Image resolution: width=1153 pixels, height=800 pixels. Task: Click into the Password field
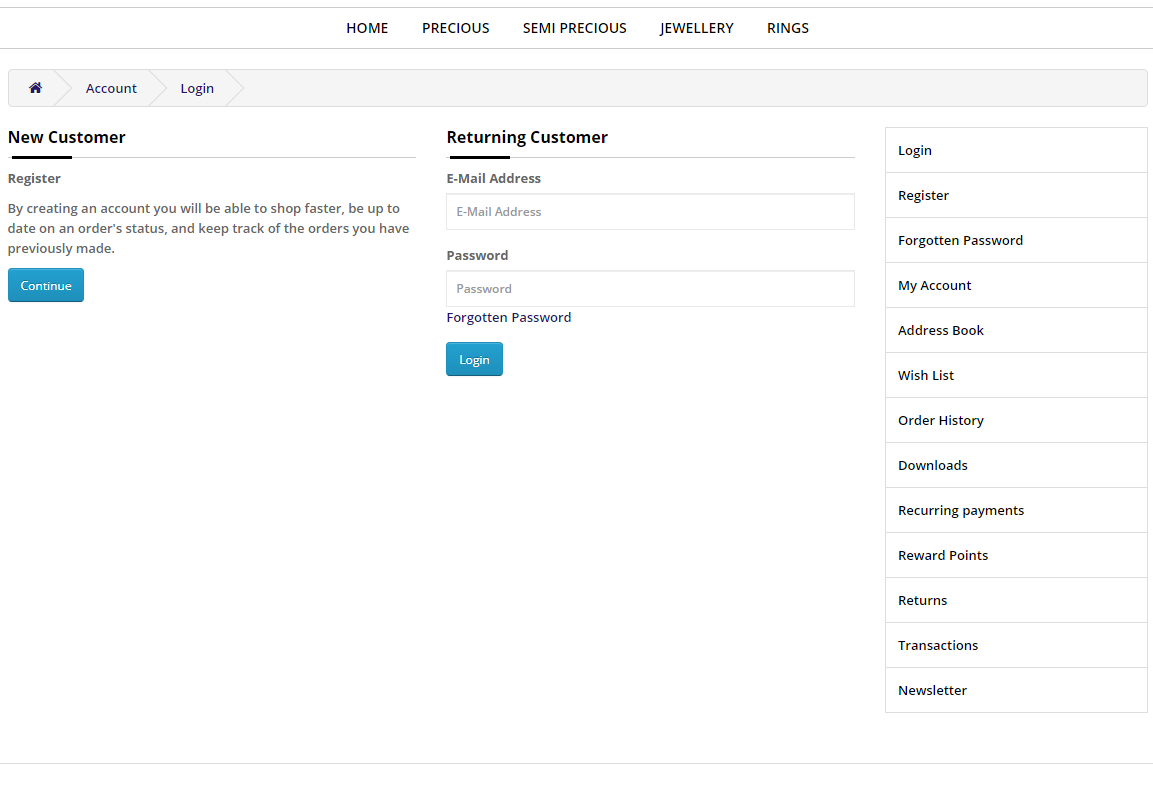tap(650, 289)
